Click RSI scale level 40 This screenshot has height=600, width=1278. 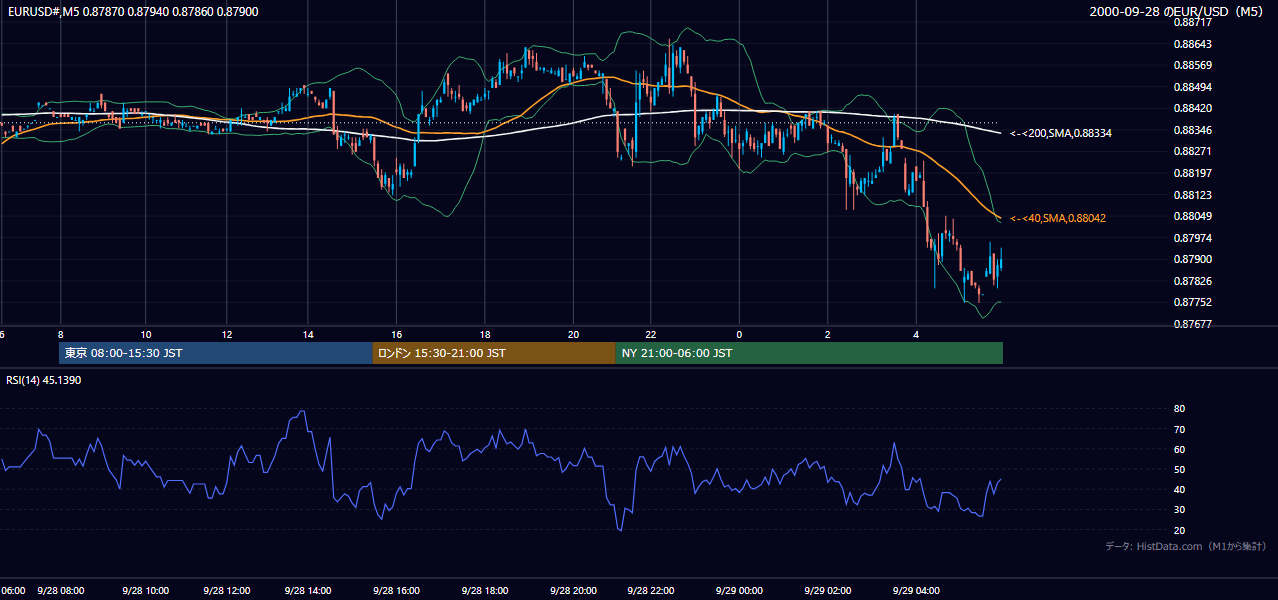[1179, 490]
